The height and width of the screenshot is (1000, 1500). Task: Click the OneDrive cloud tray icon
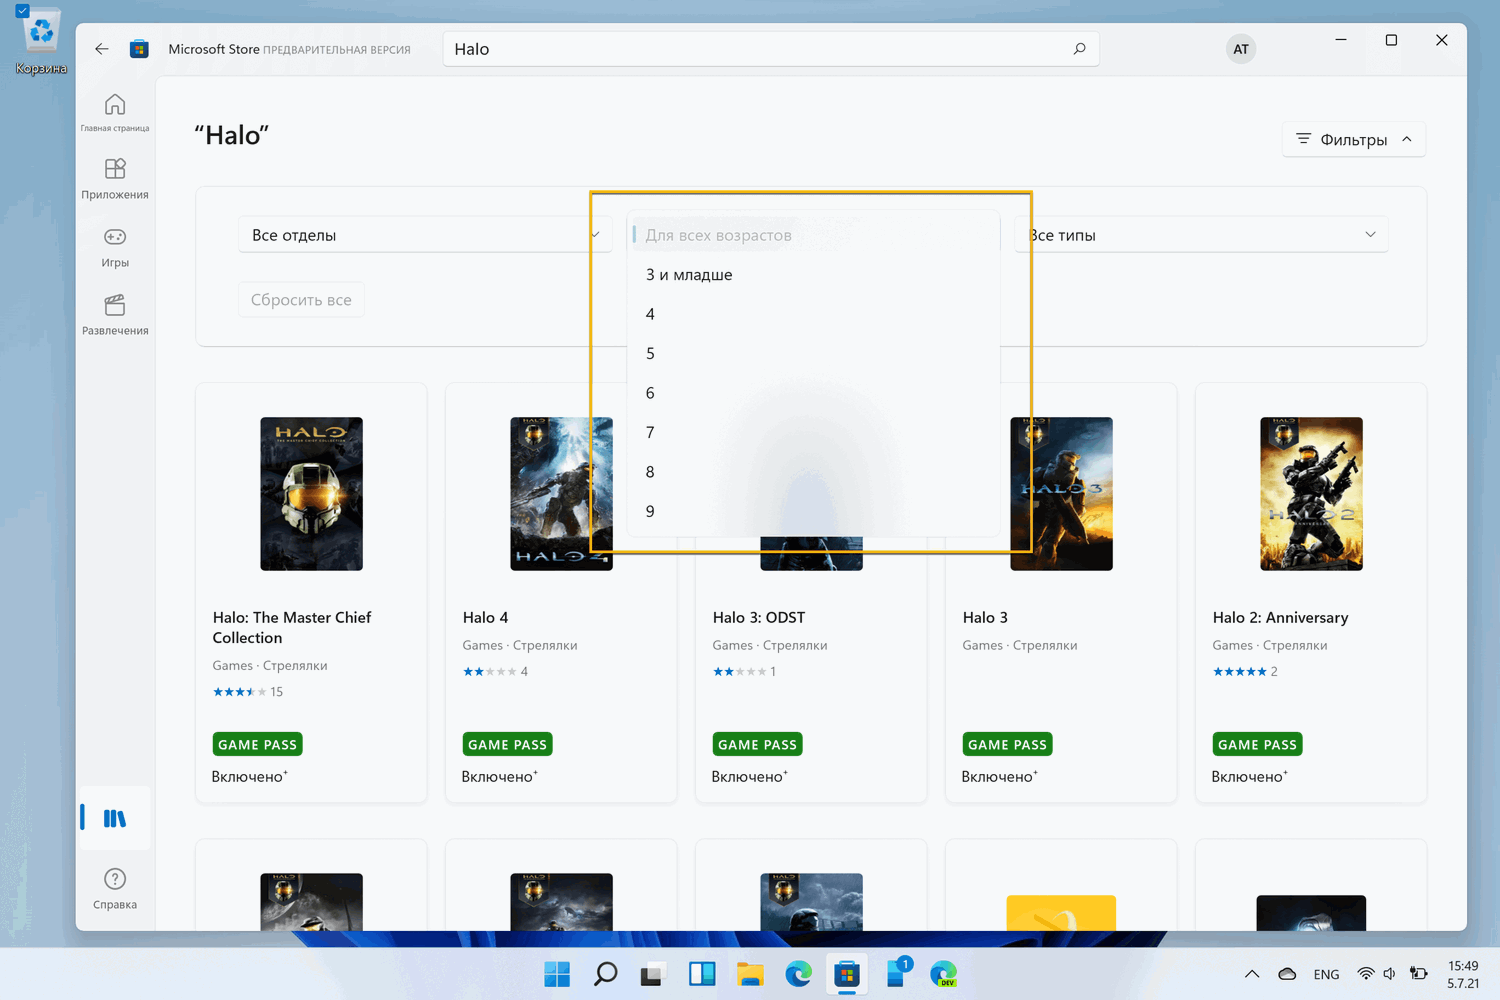1287,974
